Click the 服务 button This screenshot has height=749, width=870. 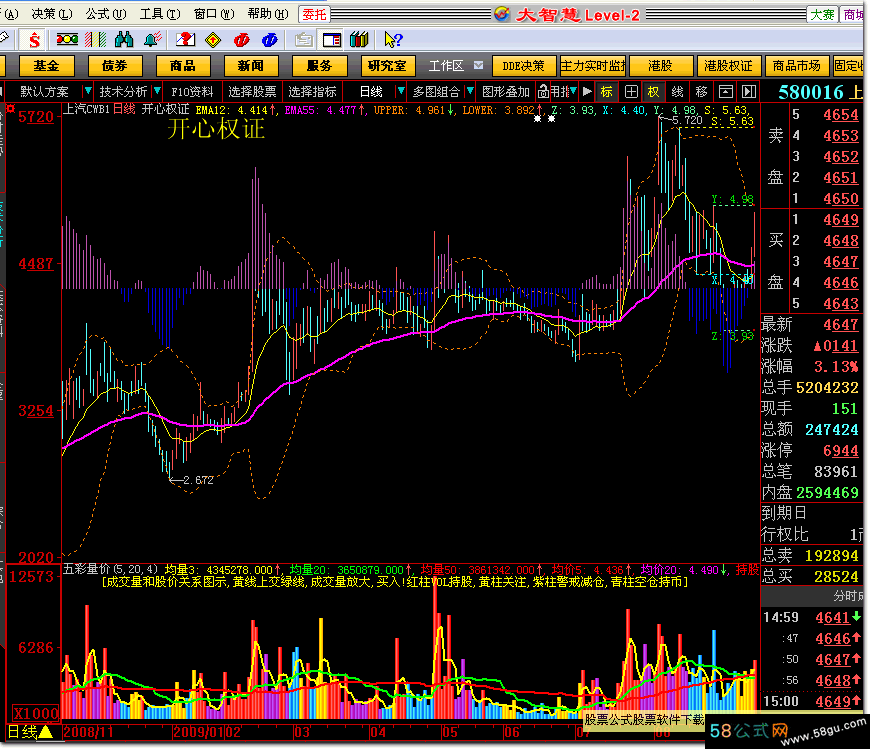tap(320, 65)
